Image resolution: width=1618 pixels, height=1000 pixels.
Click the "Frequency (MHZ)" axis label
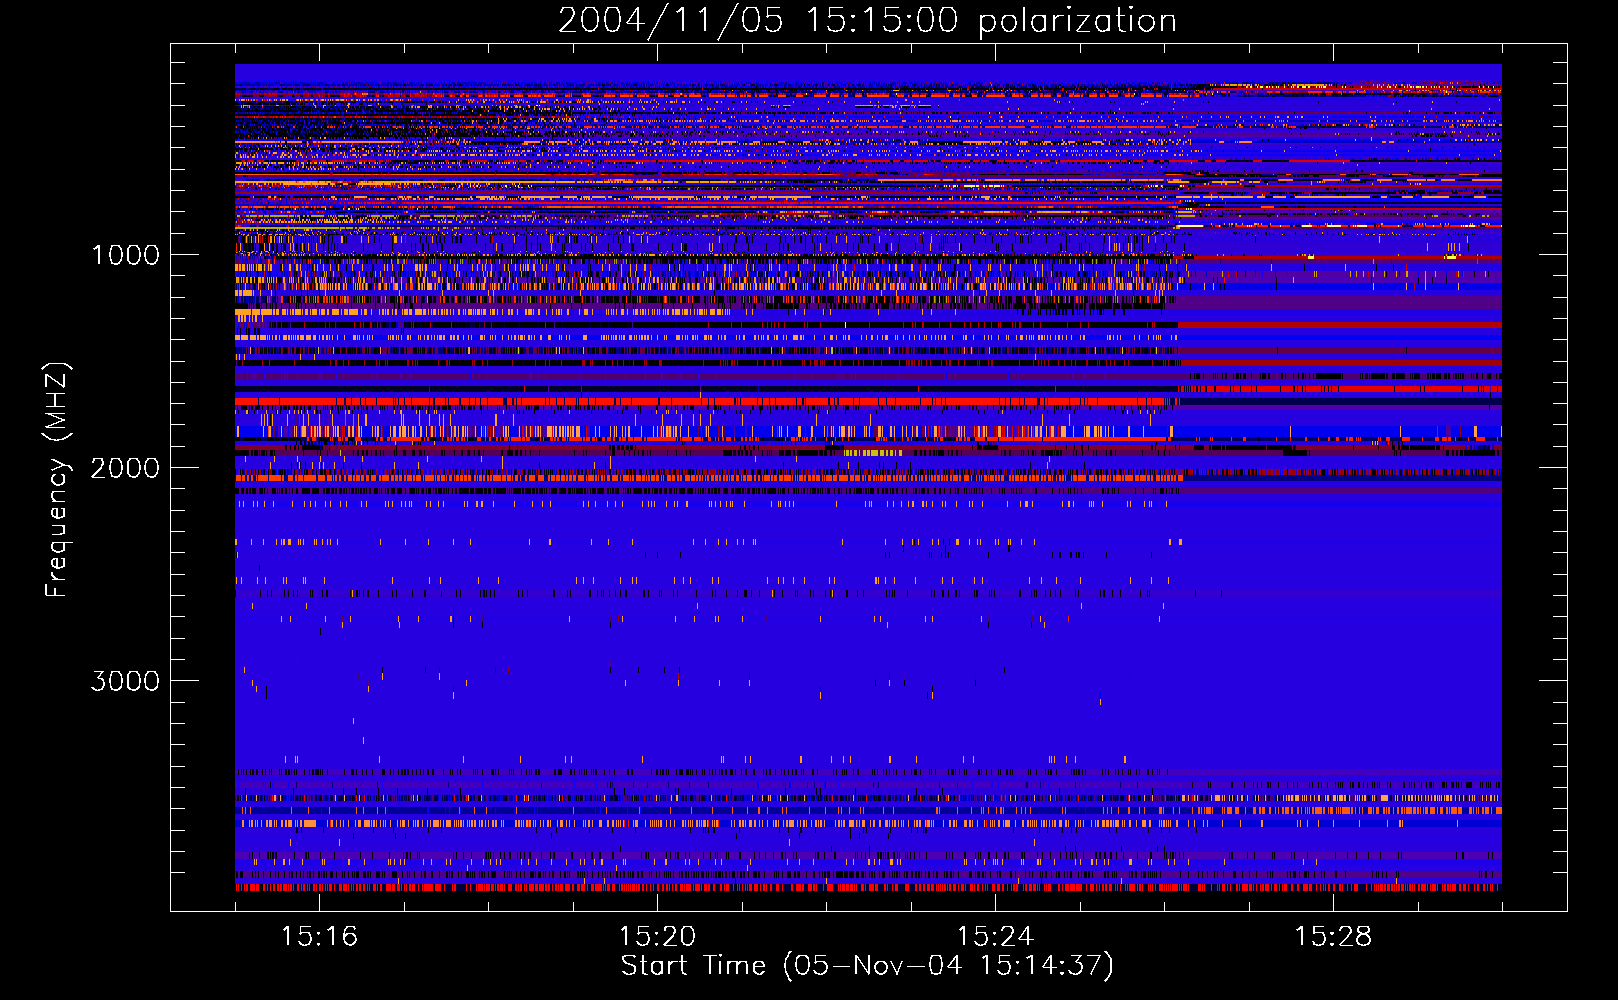tap(57, 480)
